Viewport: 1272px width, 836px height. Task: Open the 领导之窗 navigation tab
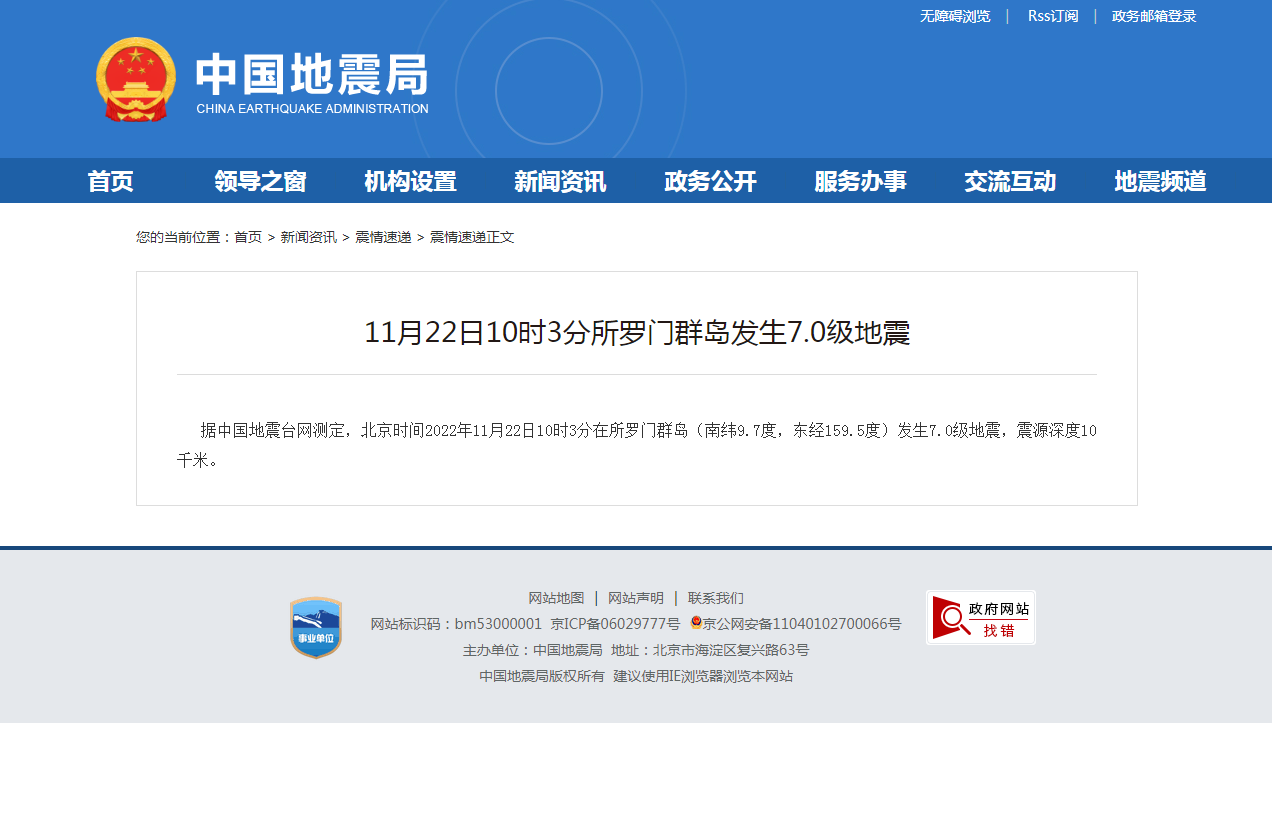click(x=260, y=181)
